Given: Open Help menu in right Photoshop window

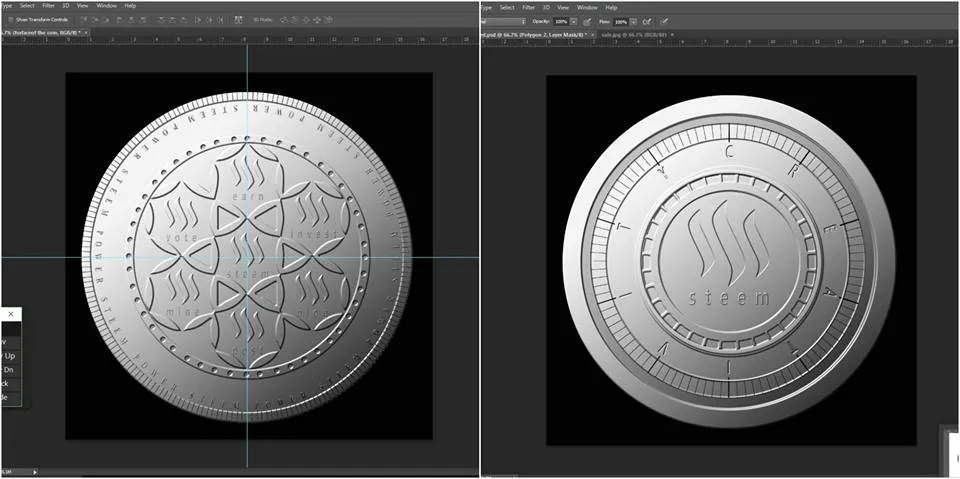Looking at the screenshot, I should click(x=611, y=7).
